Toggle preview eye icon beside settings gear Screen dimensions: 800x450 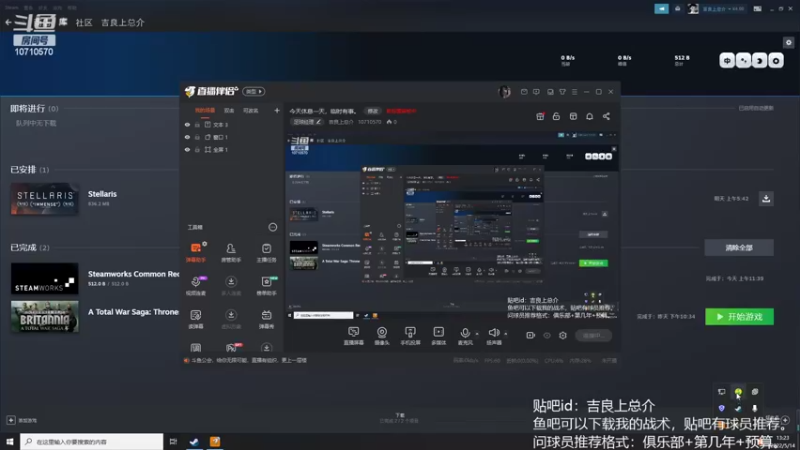(547, 335)
